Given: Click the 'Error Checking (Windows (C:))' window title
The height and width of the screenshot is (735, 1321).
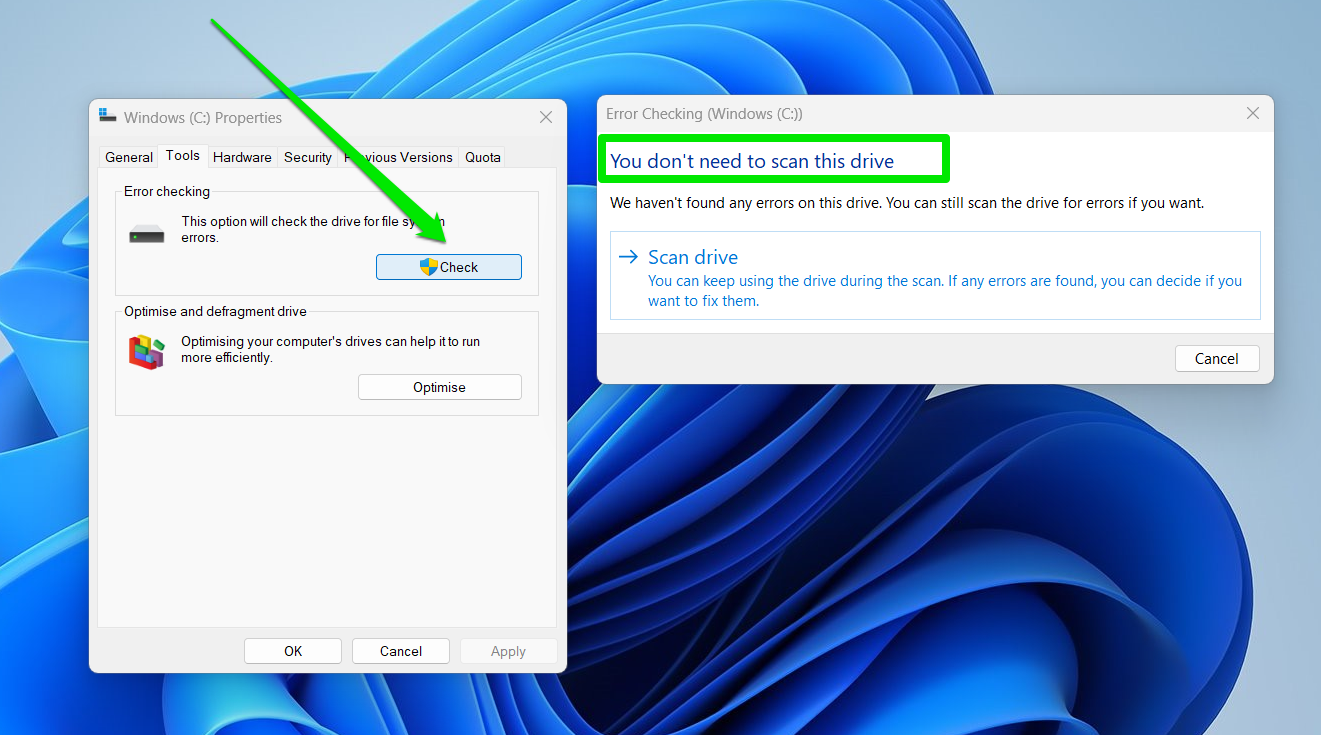Looking at the screenshot, I should click(704, 114).
